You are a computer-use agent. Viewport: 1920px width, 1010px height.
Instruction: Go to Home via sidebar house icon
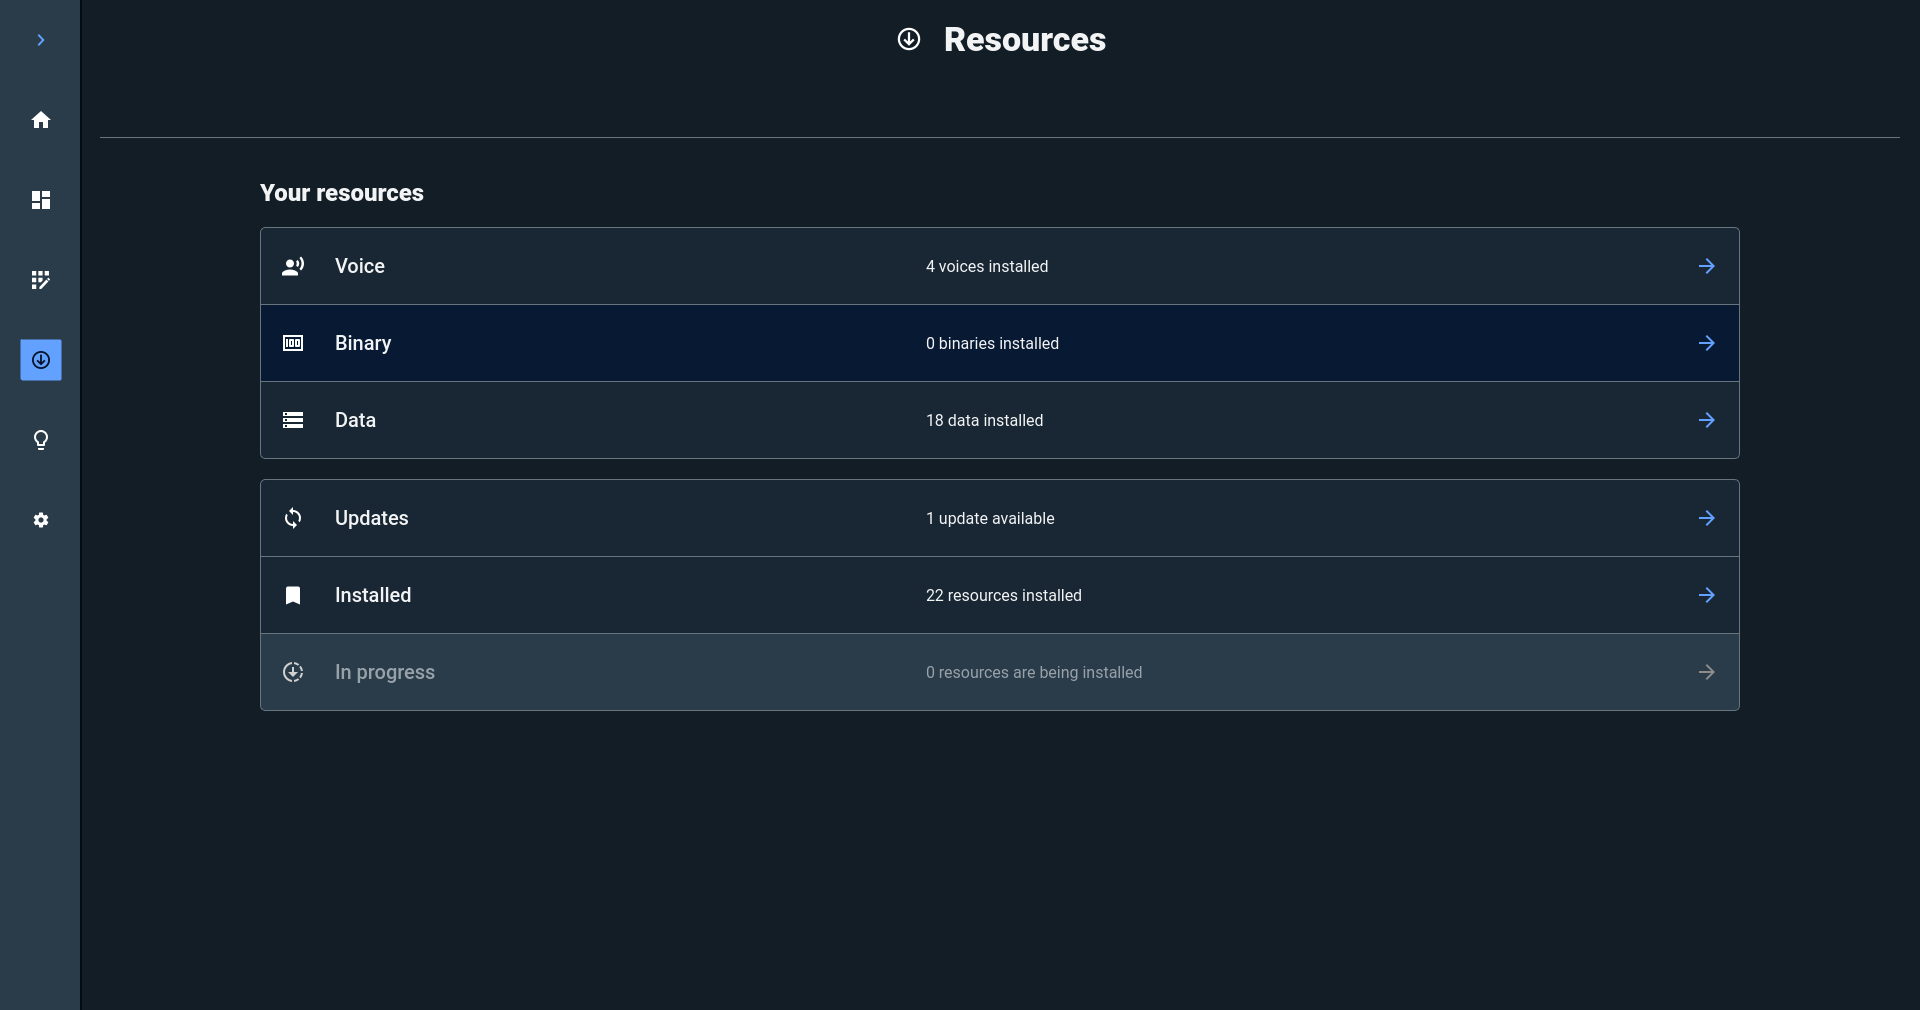click(41, 120)
